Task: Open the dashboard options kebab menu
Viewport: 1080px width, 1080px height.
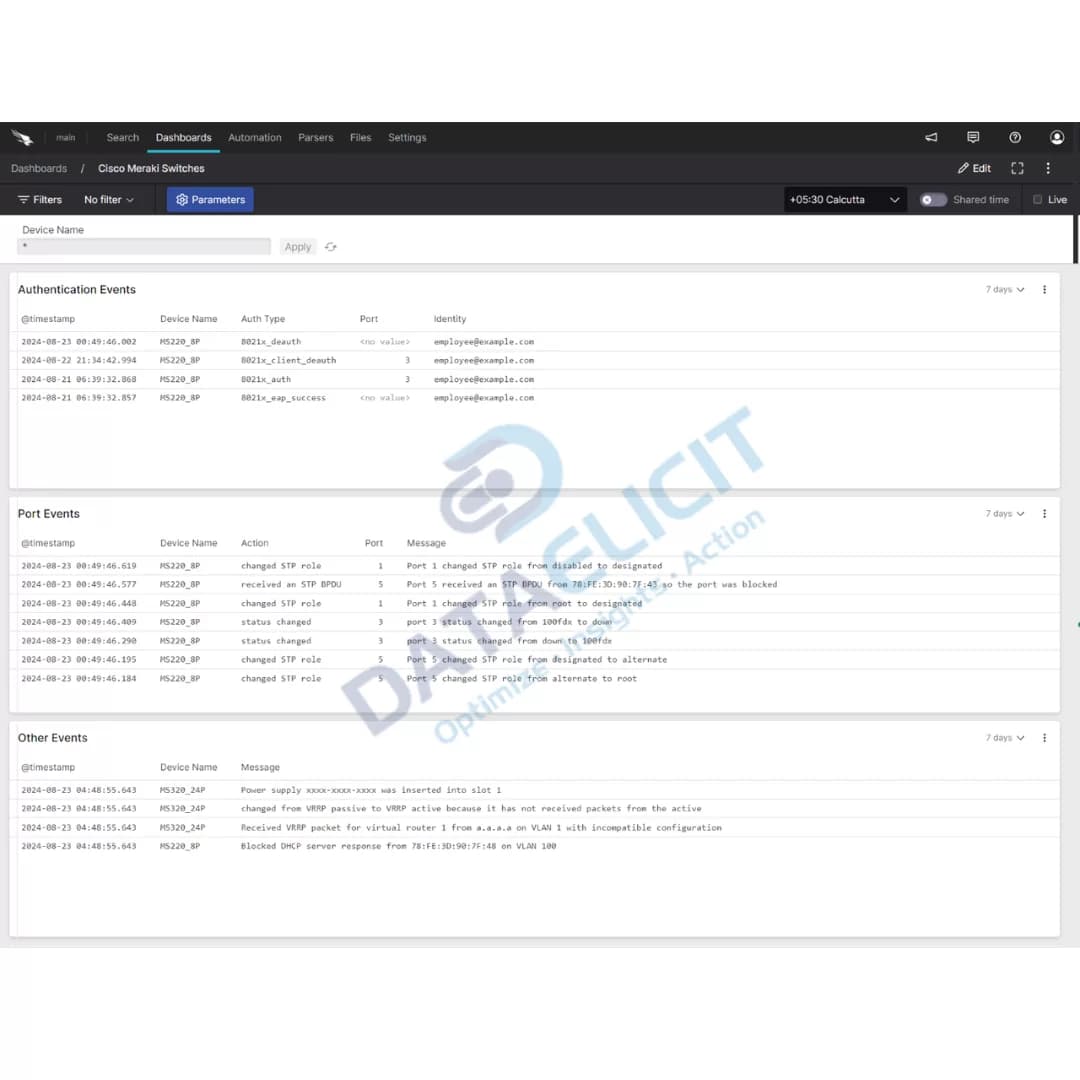Action: click(x=1048, y=168)
